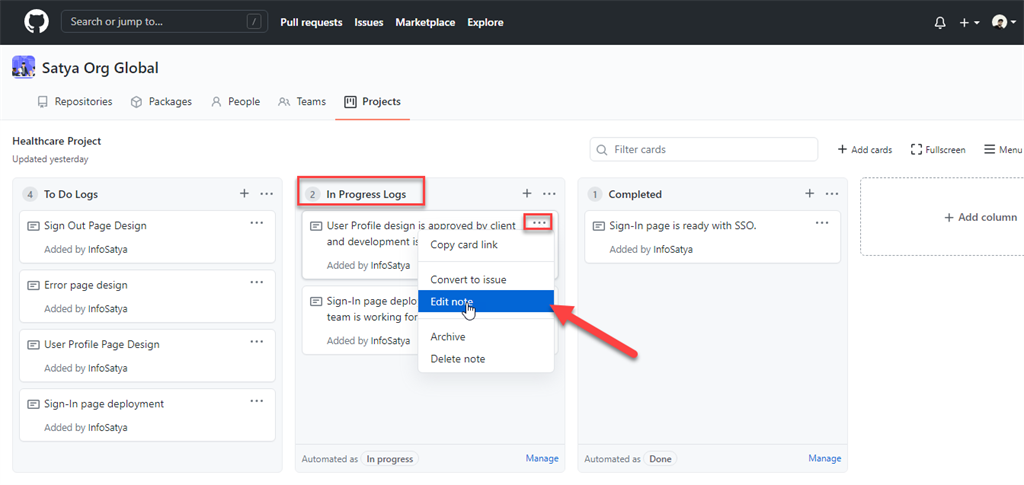Viewport: 1024px width, 485px height.
Task: Open the notifications bell
Action: tap(940, 23)
